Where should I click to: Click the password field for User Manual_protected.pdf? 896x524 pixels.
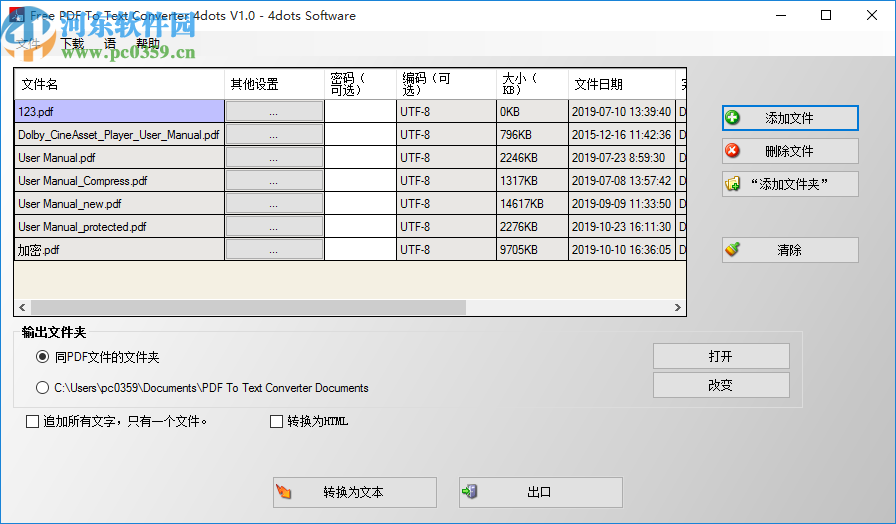point(361,226)
